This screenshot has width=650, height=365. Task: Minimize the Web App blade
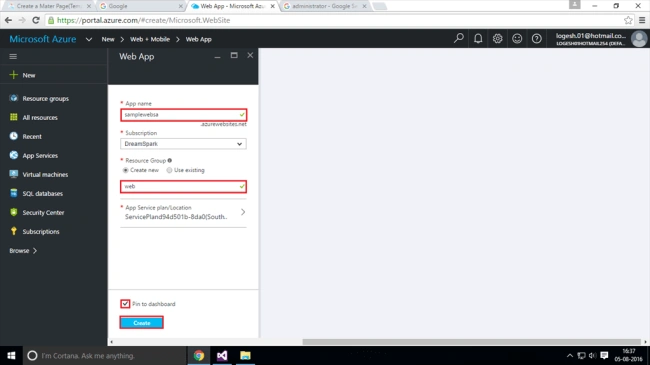217,56
